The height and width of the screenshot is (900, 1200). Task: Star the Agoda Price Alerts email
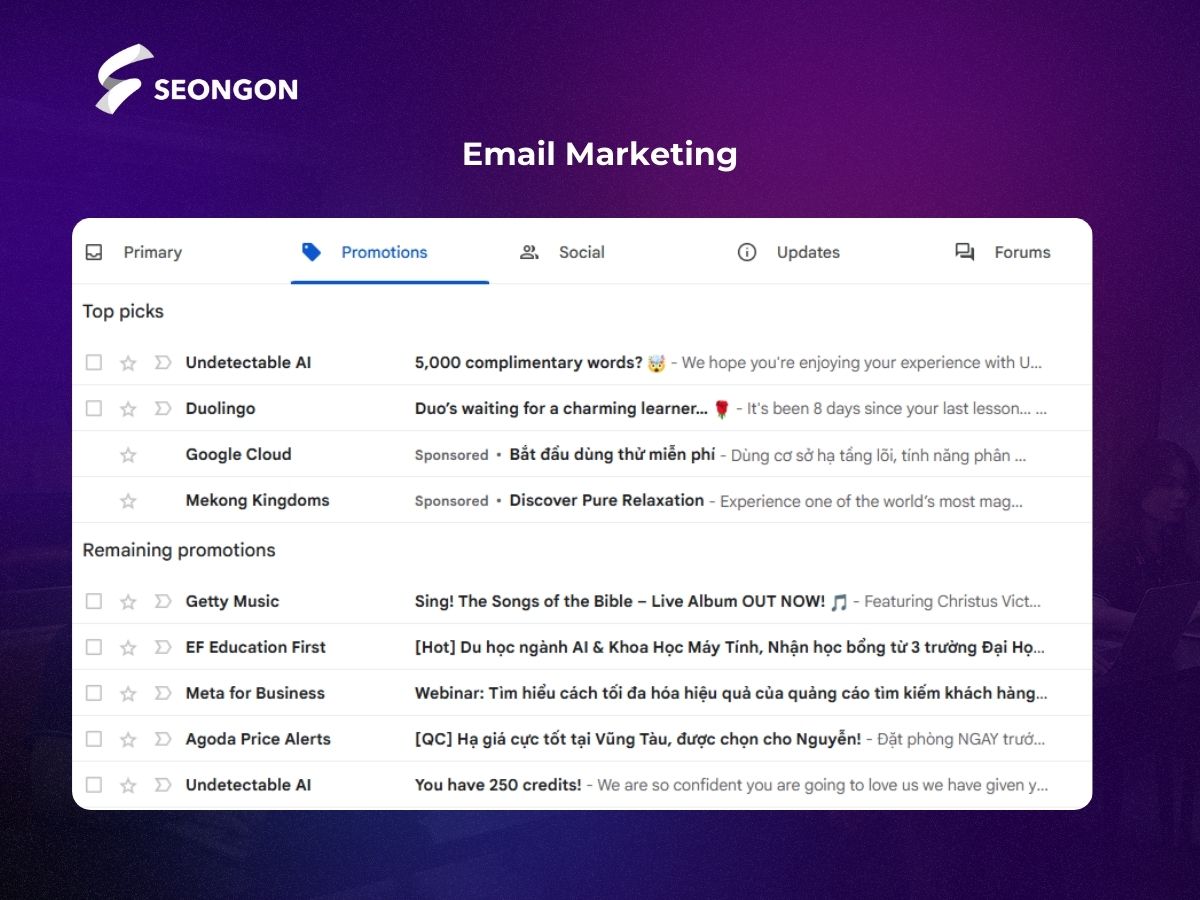128,739
